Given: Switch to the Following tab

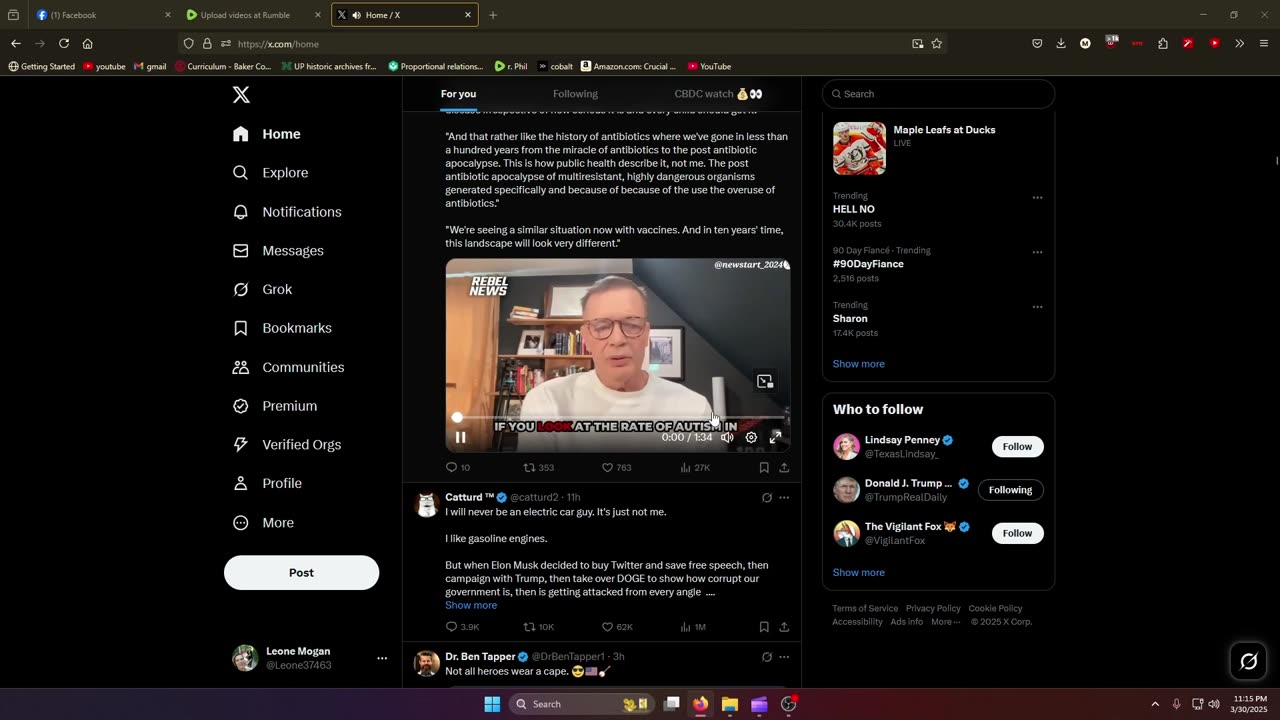Looking at the screenshot, I should [575, 94].
